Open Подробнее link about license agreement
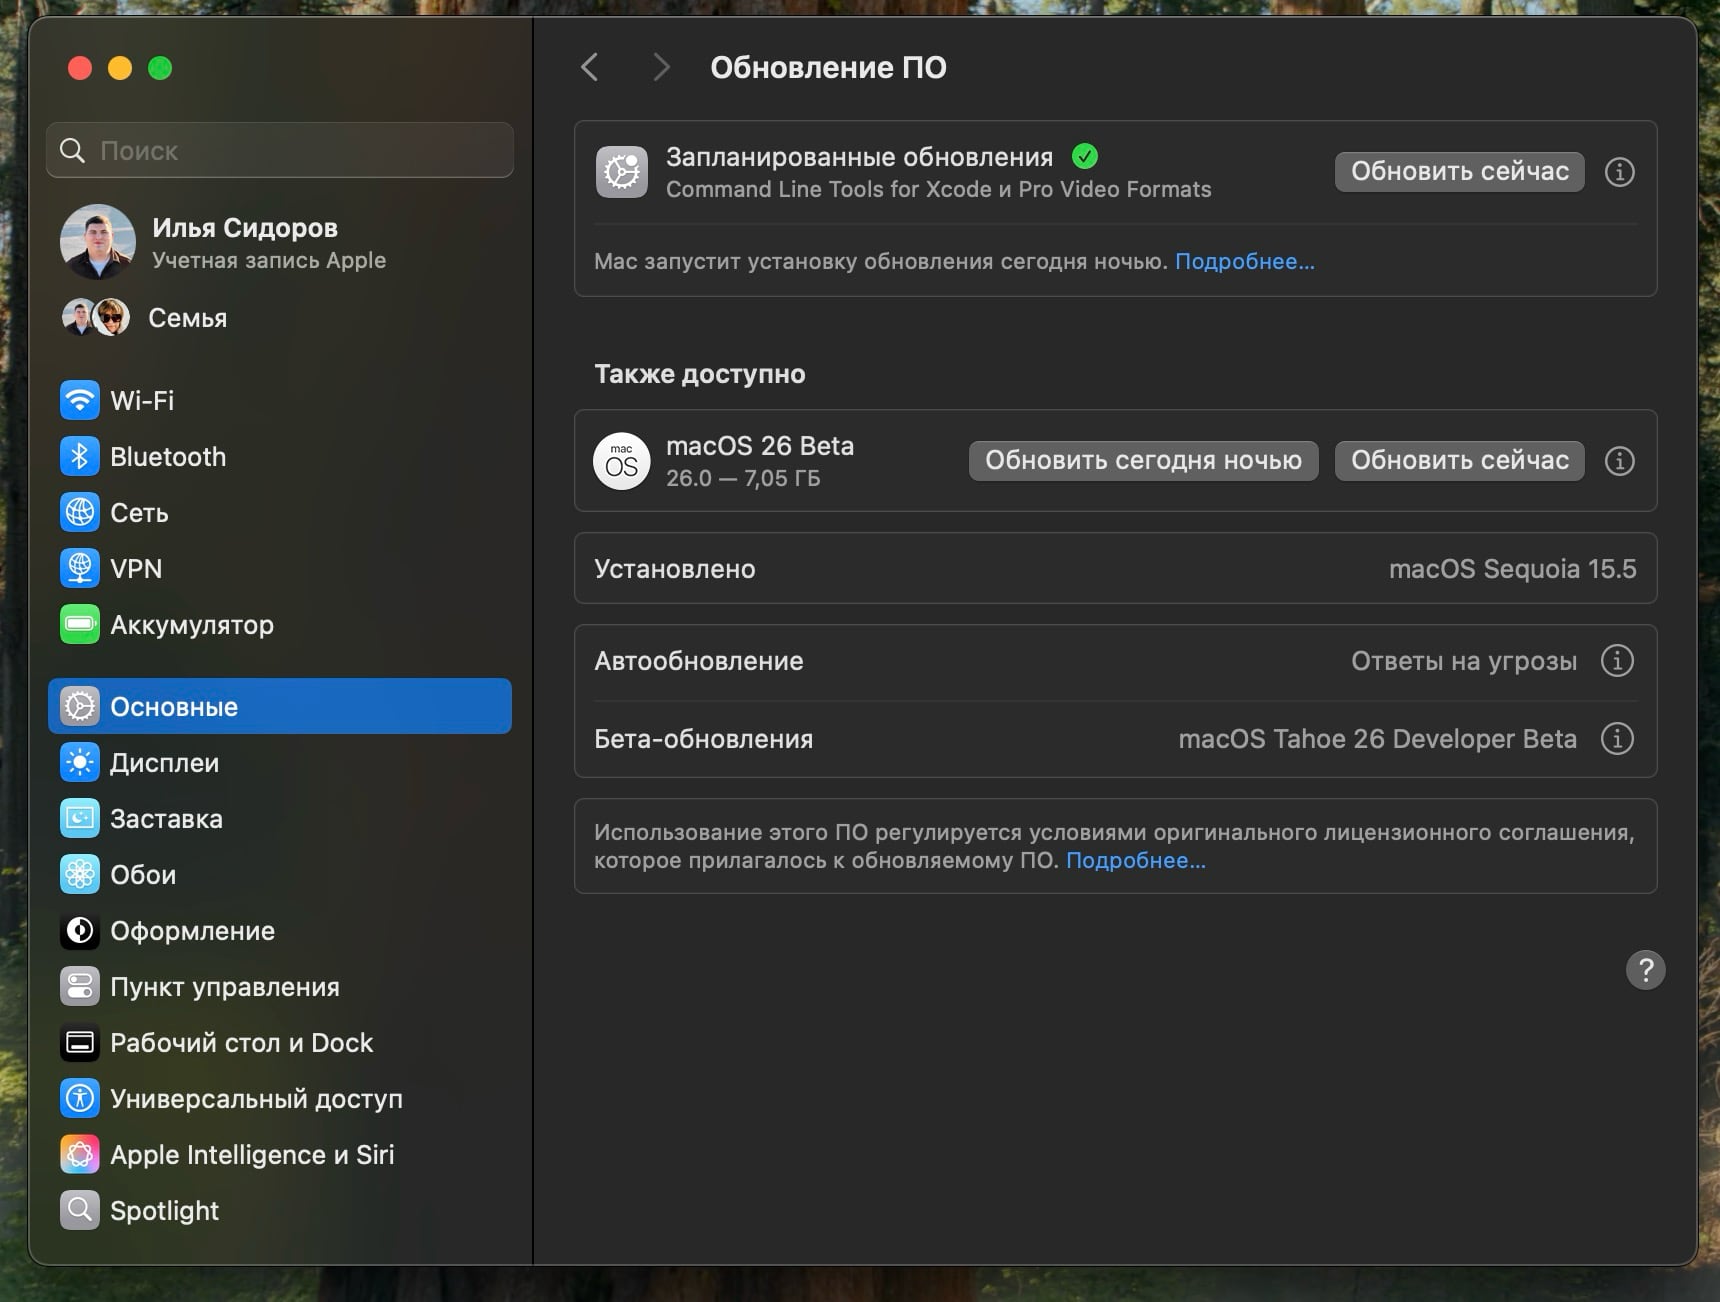The width and height of the screenshot is (1720, 1302). [x=1135, y=861]
